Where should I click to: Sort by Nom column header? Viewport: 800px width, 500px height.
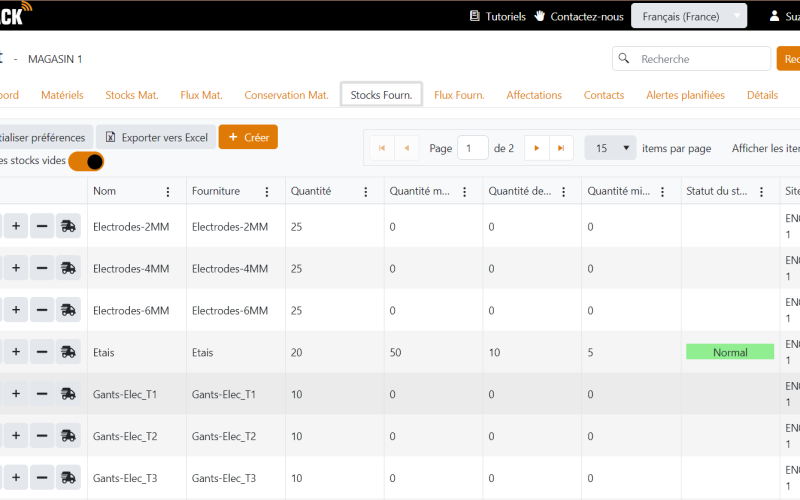click(x=105, y=191)
